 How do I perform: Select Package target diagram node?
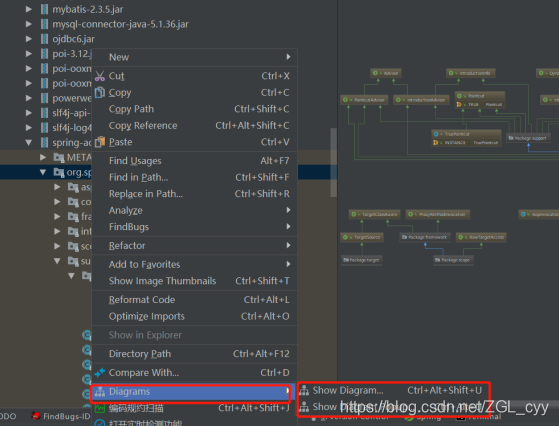click(x=362, y=260)
